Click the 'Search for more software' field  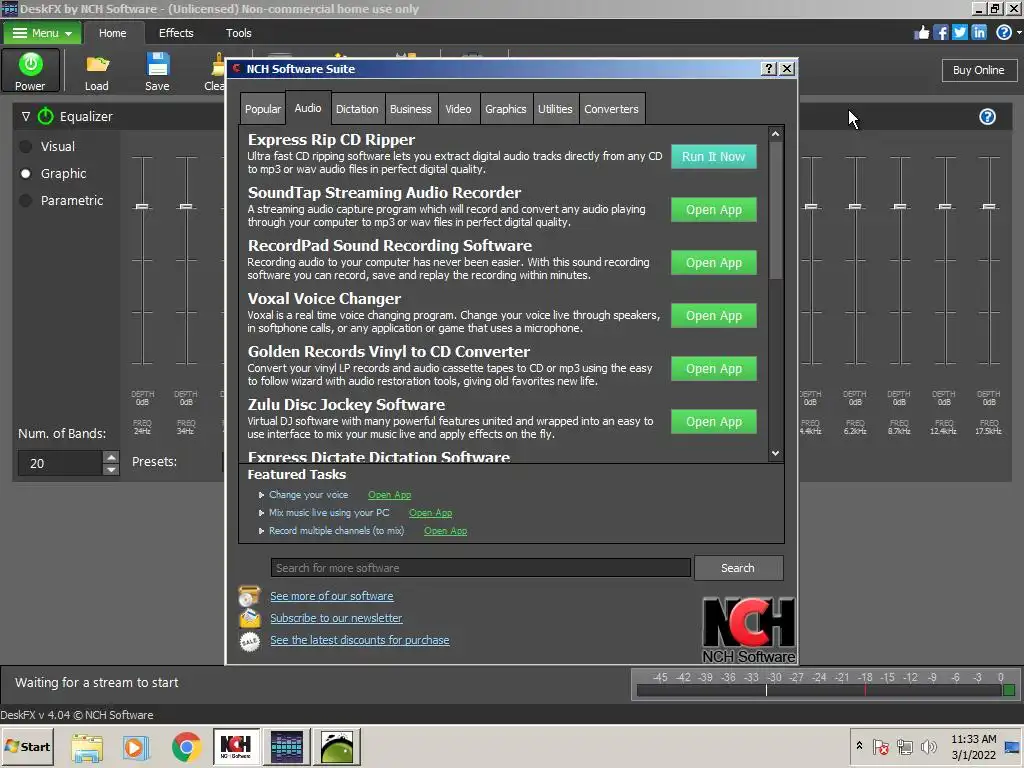pos(481,568)
